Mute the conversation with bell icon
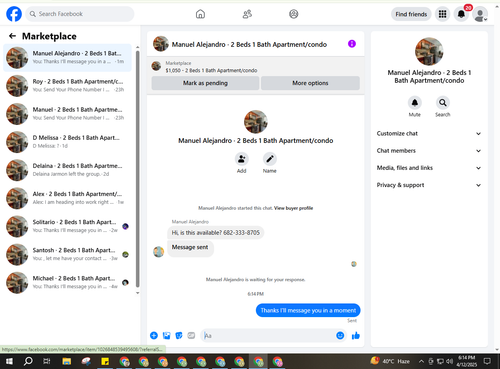The width and height of the screenshot is (500, 369). click(415, 103)
